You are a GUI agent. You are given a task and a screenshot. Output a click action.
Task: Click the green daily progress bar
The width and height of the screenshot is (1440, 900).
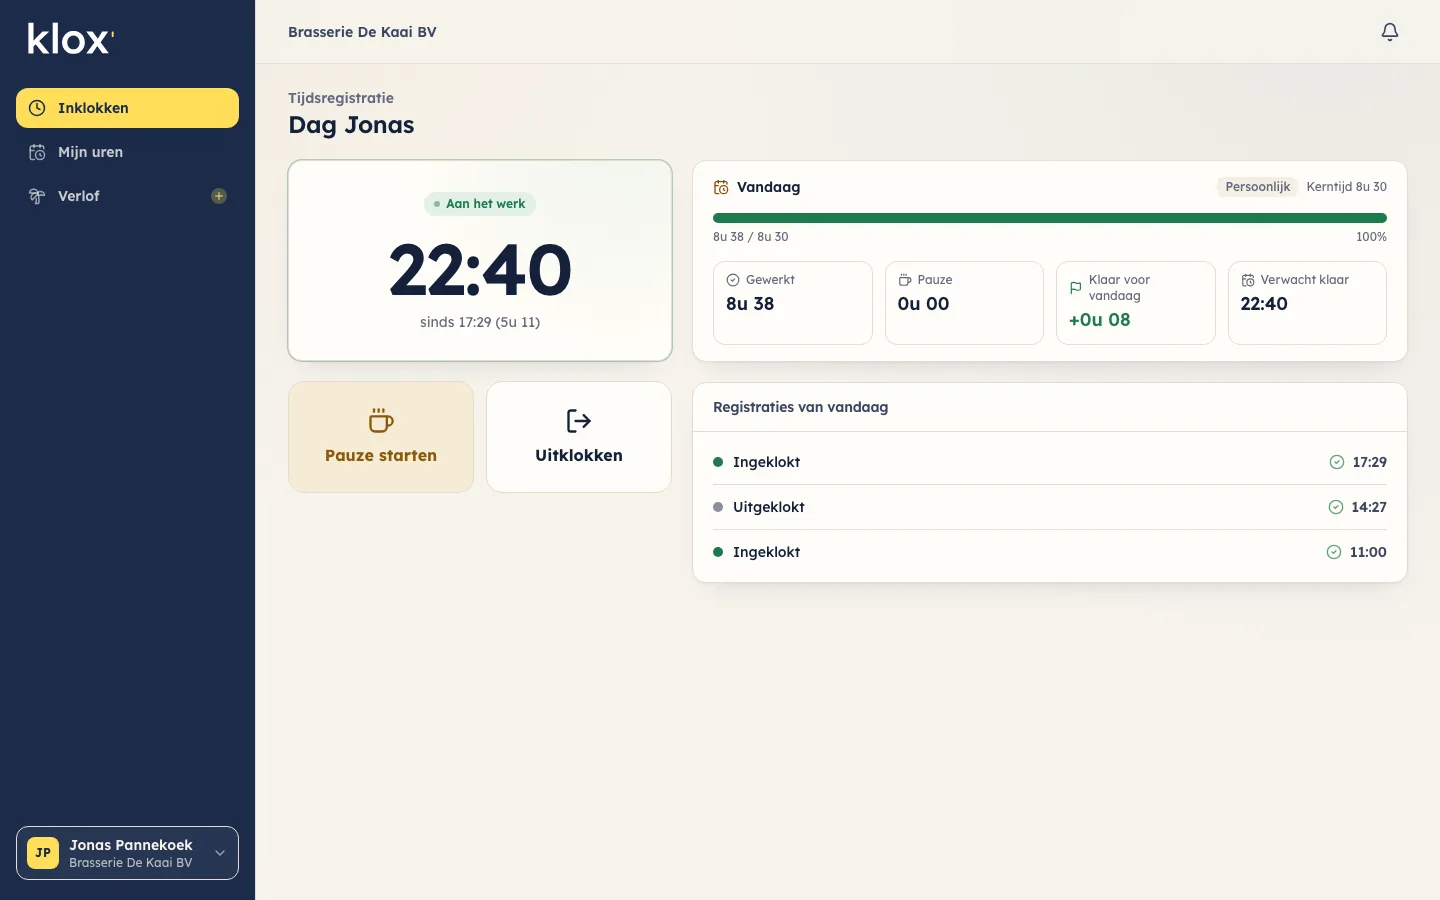click(x=1050, y=218)
